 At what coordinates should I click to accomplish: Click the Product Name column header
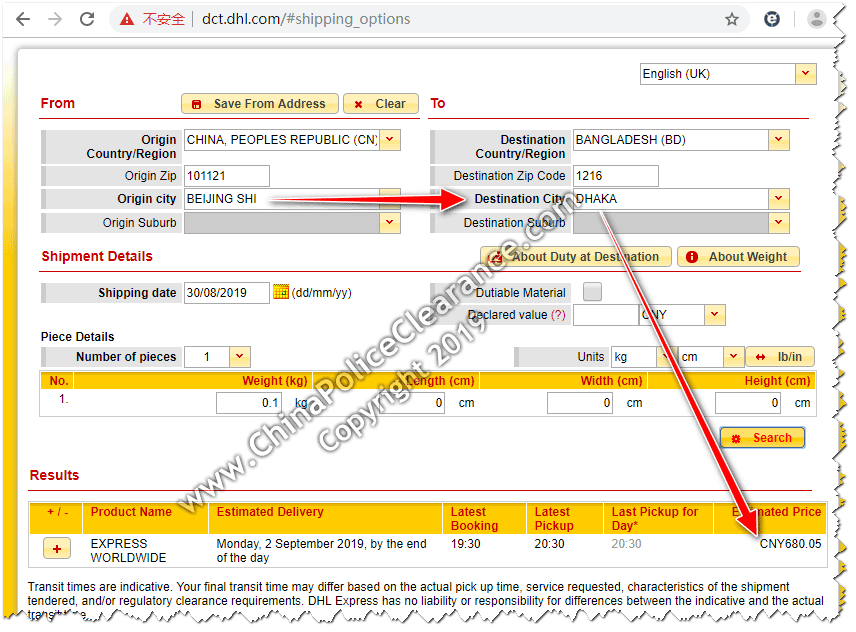(x=131, y=512)
